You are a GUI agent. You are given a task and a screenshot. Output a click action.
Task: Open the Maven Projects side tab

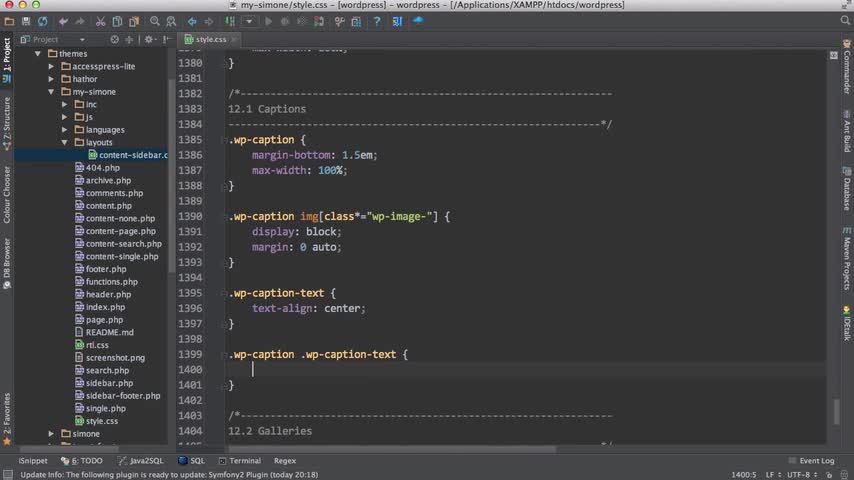pos(847,259)
